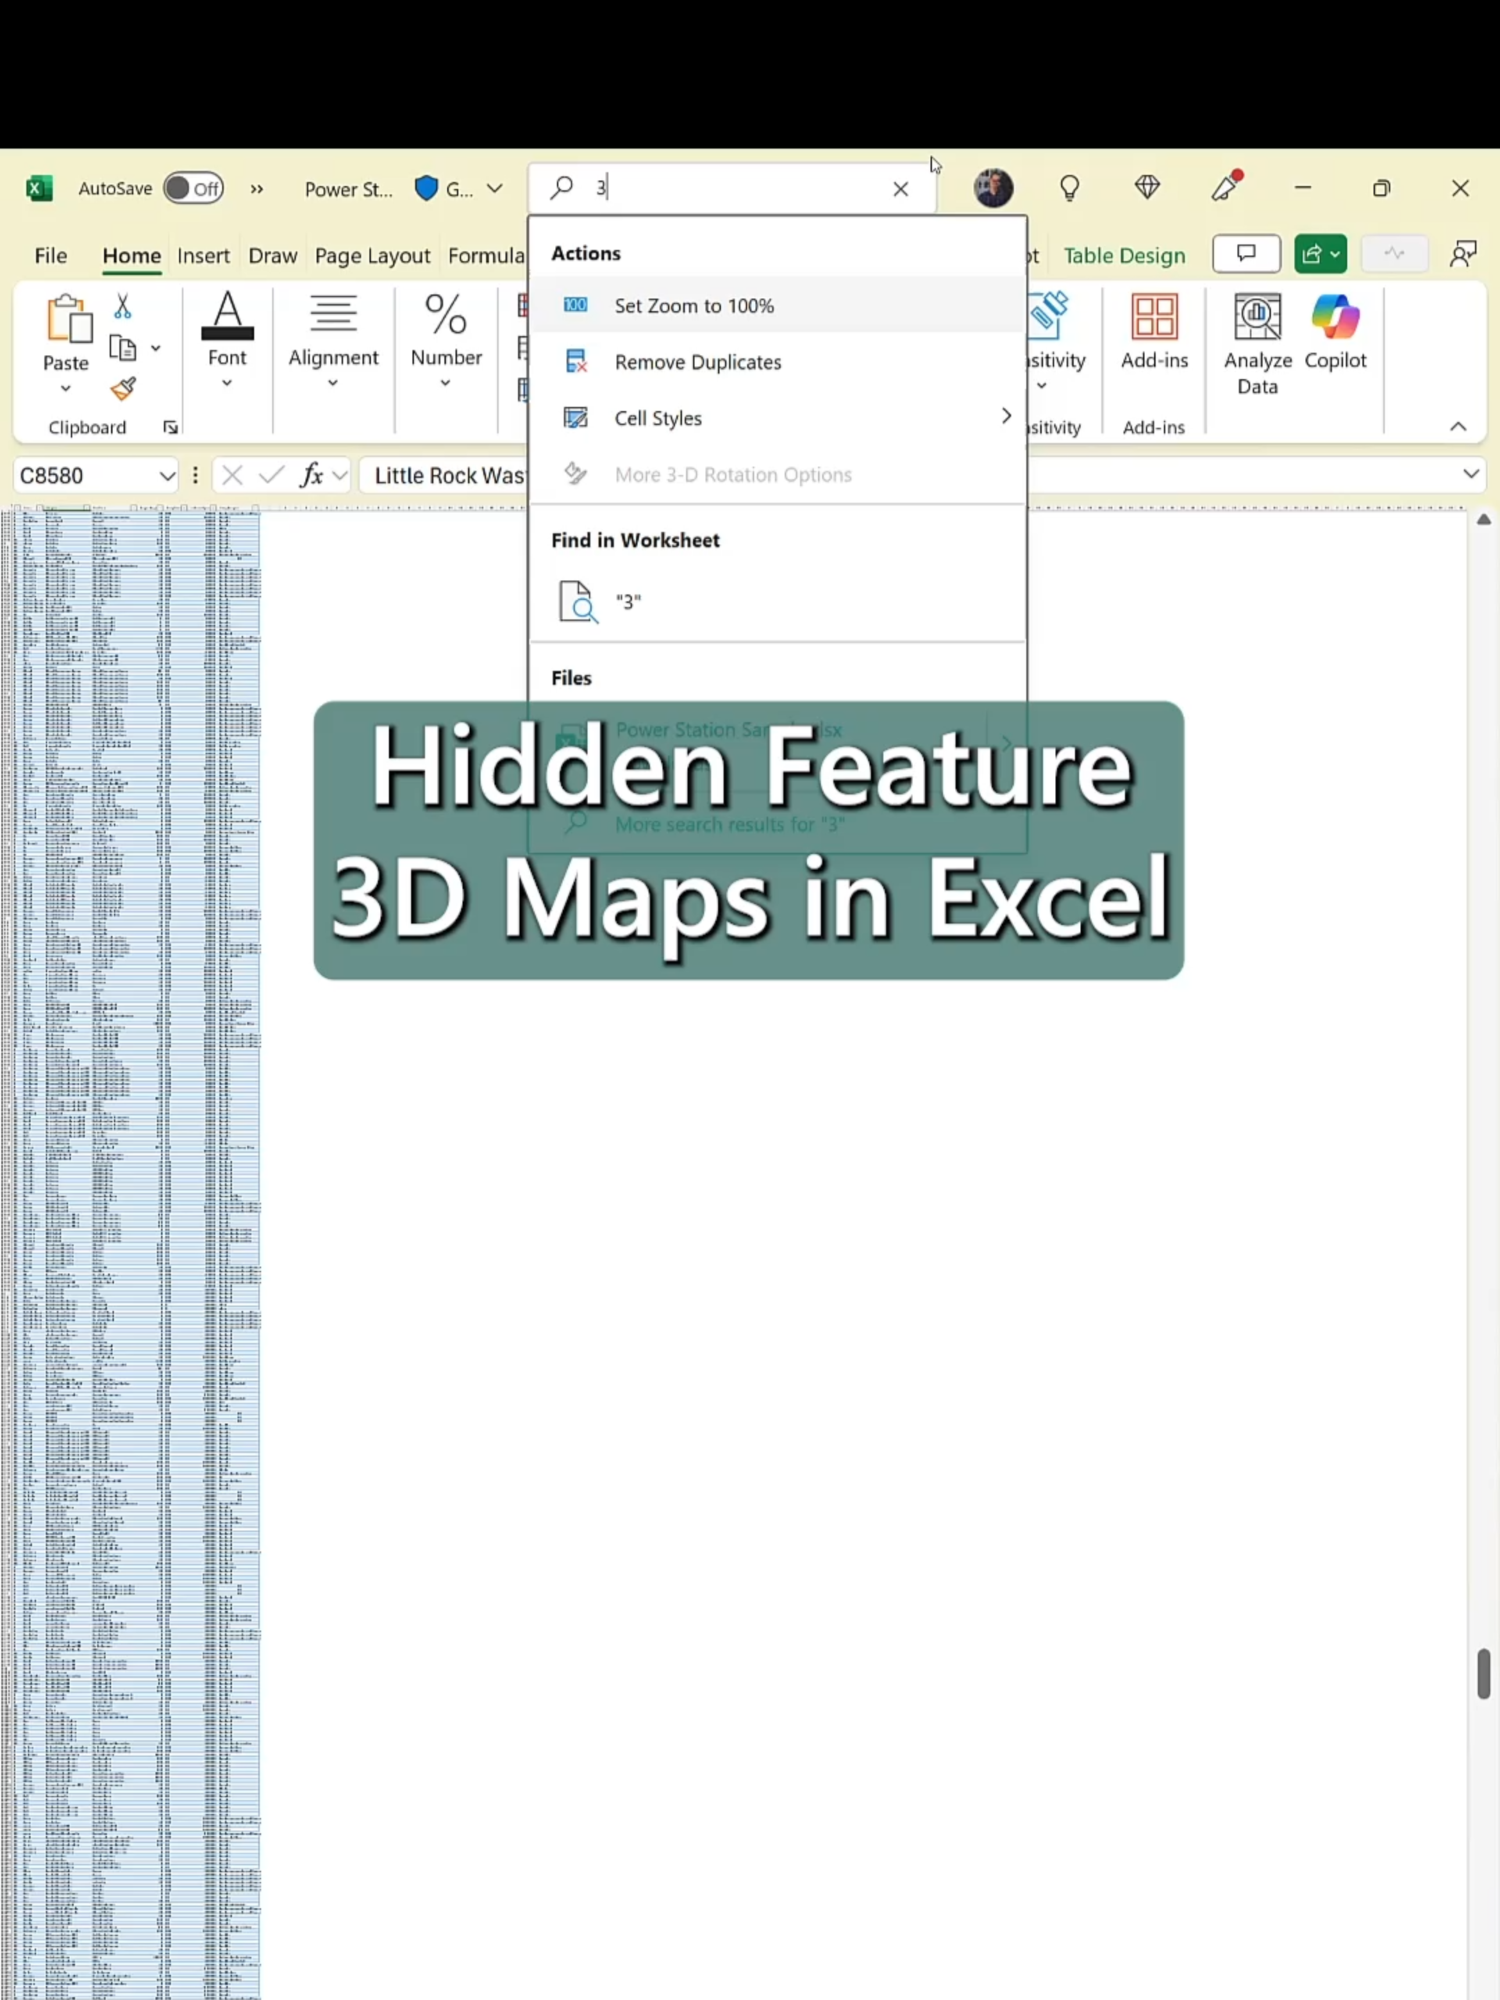
Task: Open the Add-ins button
Action: [x=1155, y=332]
